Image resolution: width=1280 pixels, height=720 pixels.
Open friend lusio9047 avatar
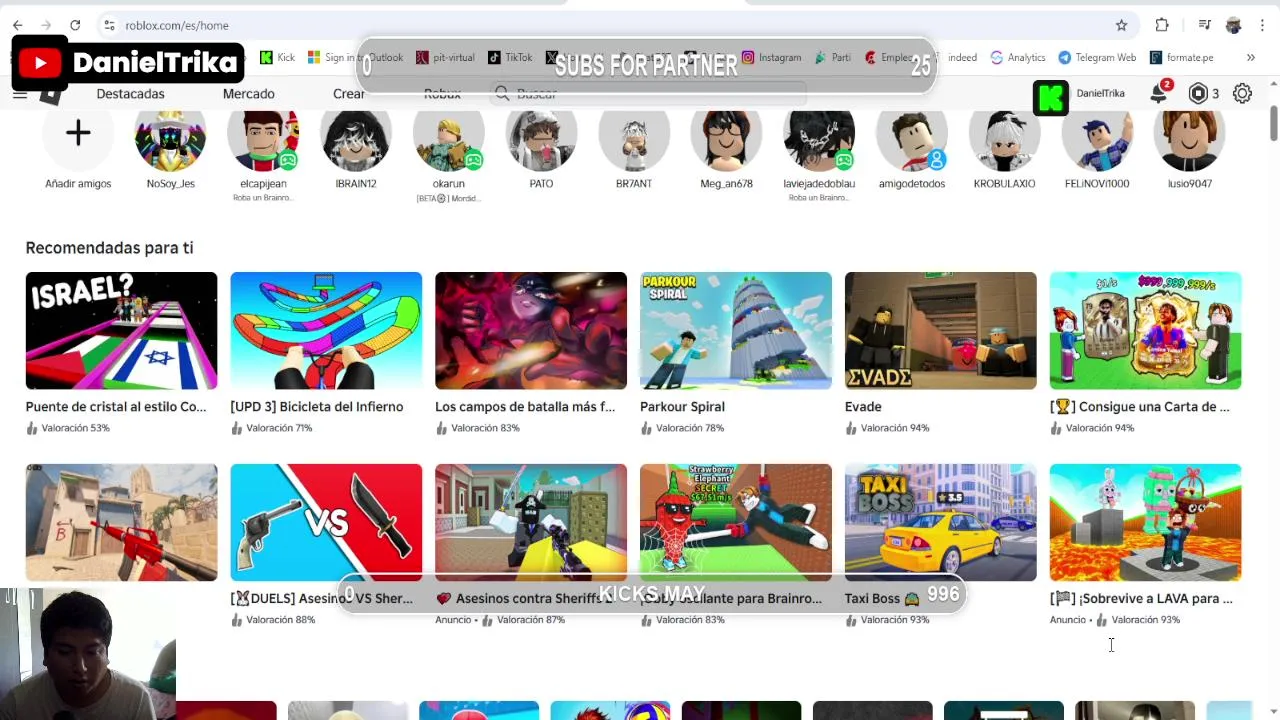click(1190, 136)
